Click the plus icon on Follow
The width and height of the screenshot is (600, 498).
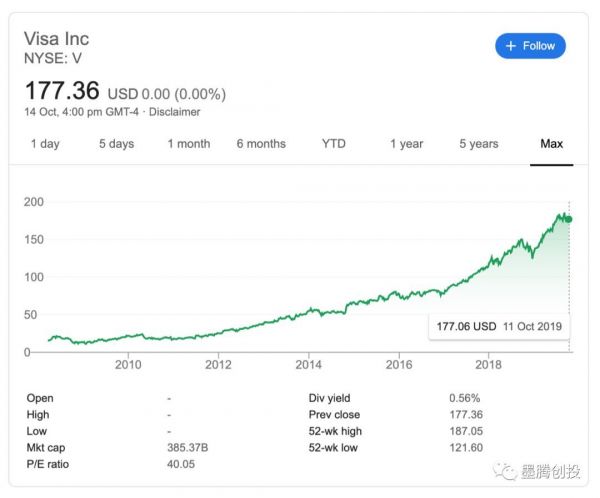[x=511, y=46]
